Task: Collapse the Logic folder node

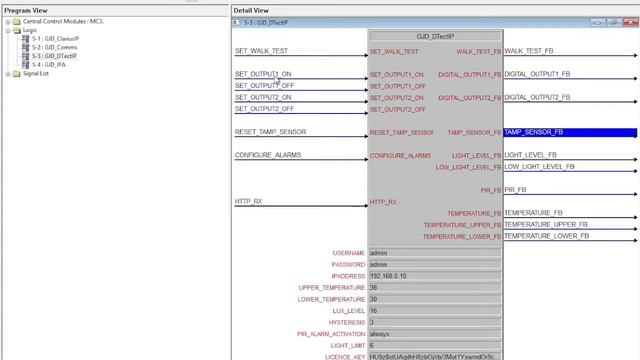Action: pyautogui.click(x=8, y=31)
